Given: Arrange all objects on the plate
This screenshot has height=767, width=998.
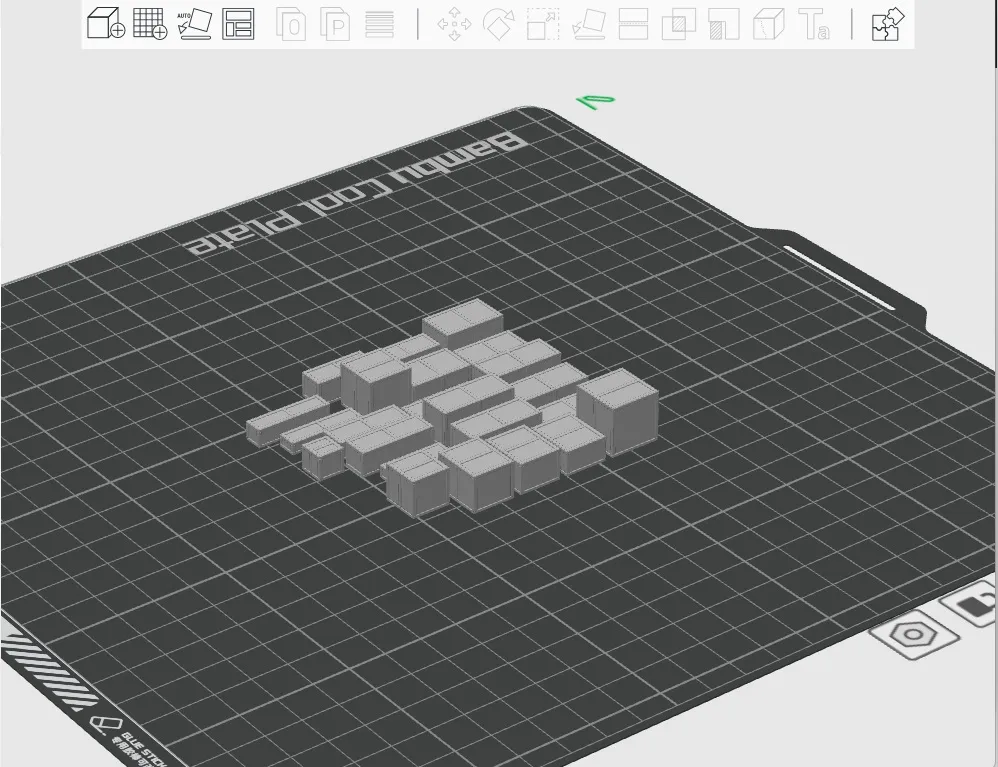Looking at the screenshot, I should click(237, 25).
